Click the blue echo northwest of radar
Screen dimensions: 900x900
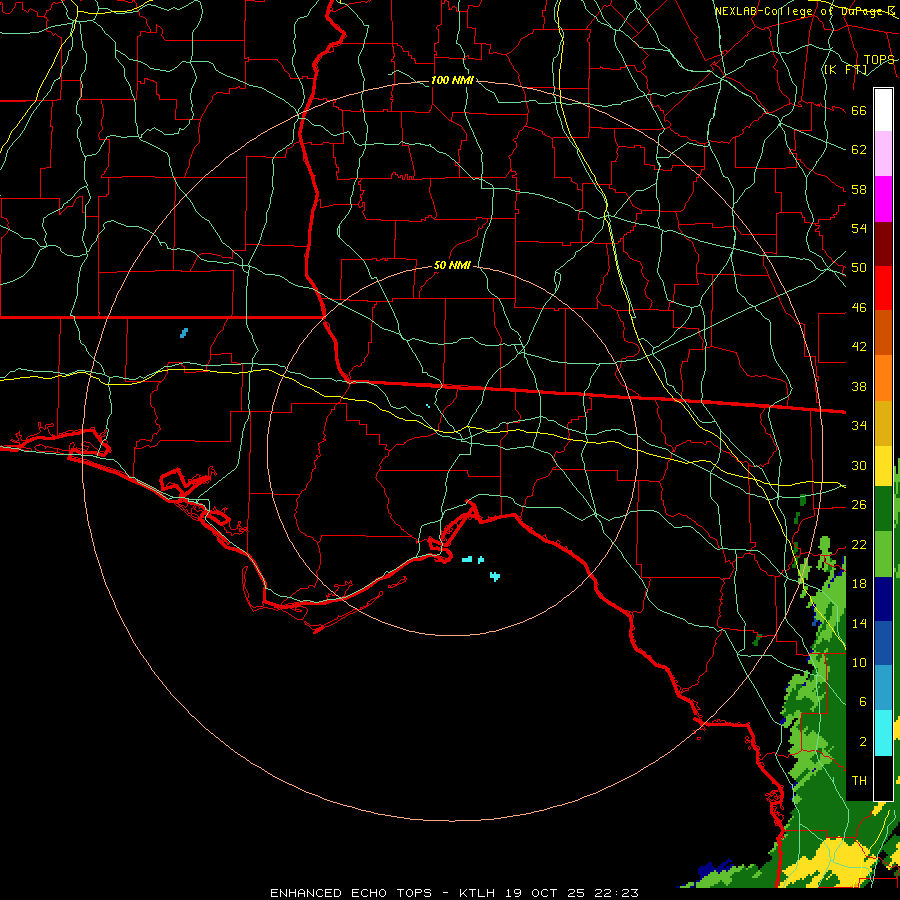tap(184, 333)
